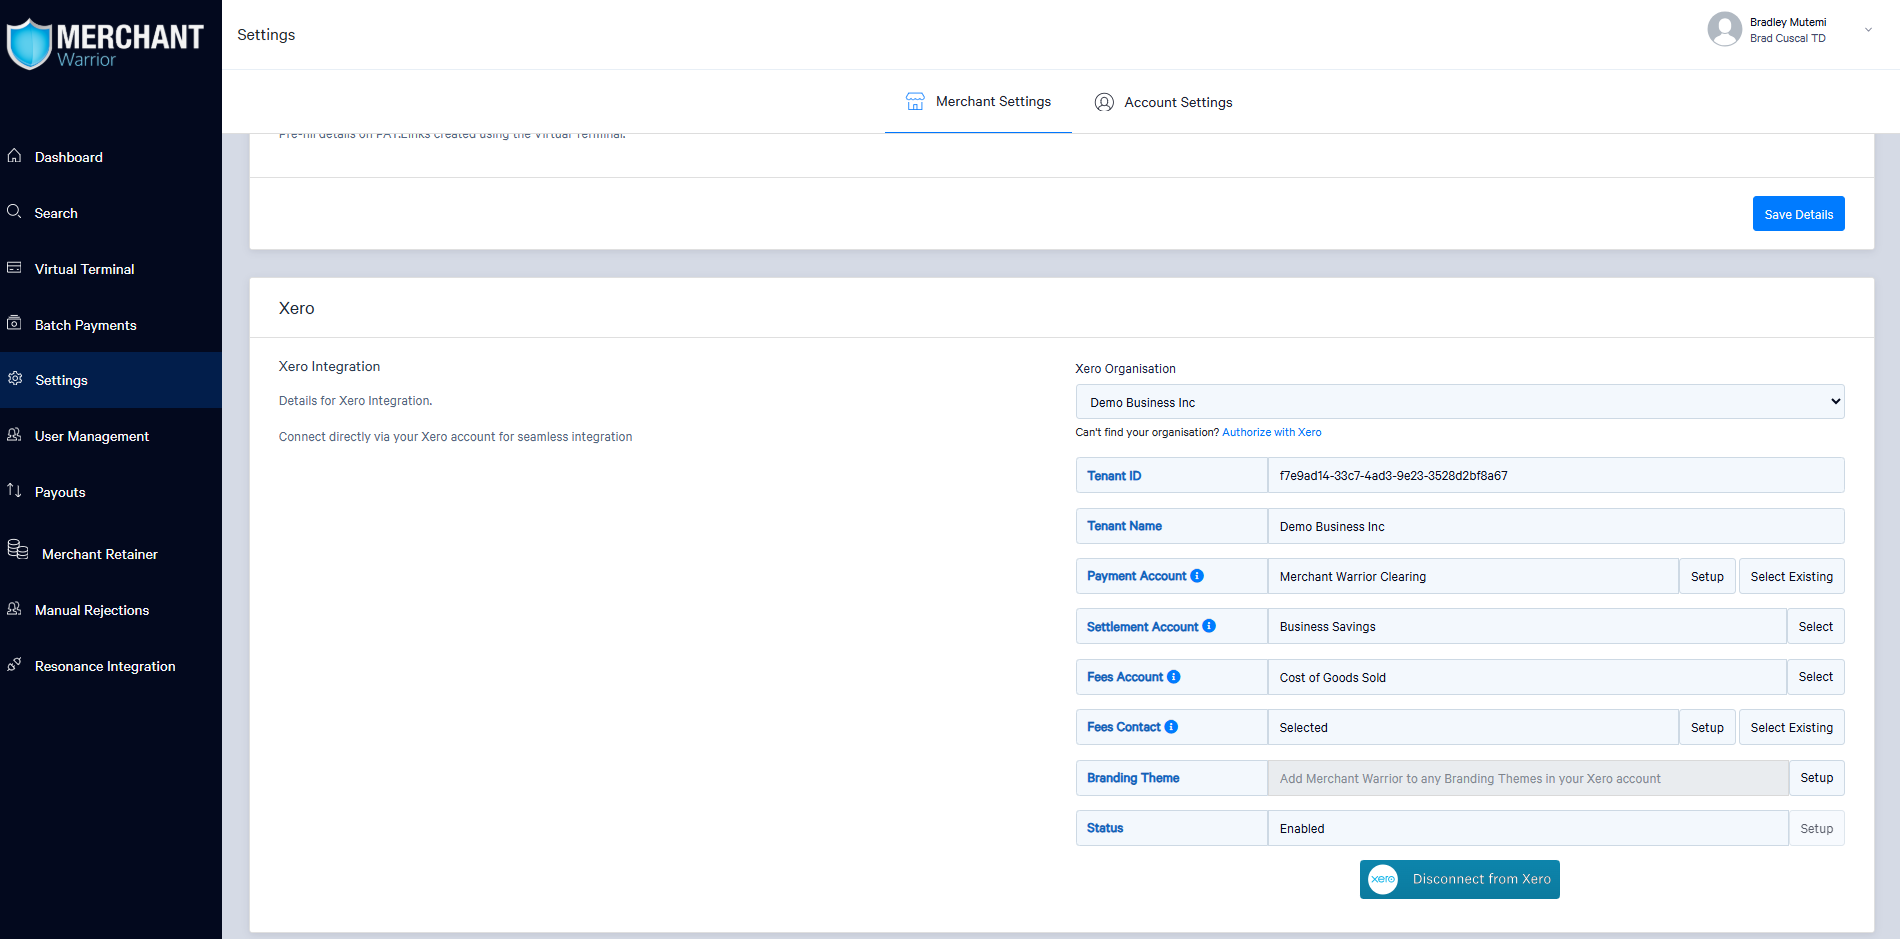1900x939 pixels.
Task: Click the Tenant ID value field
Action: coord(1556,475)
